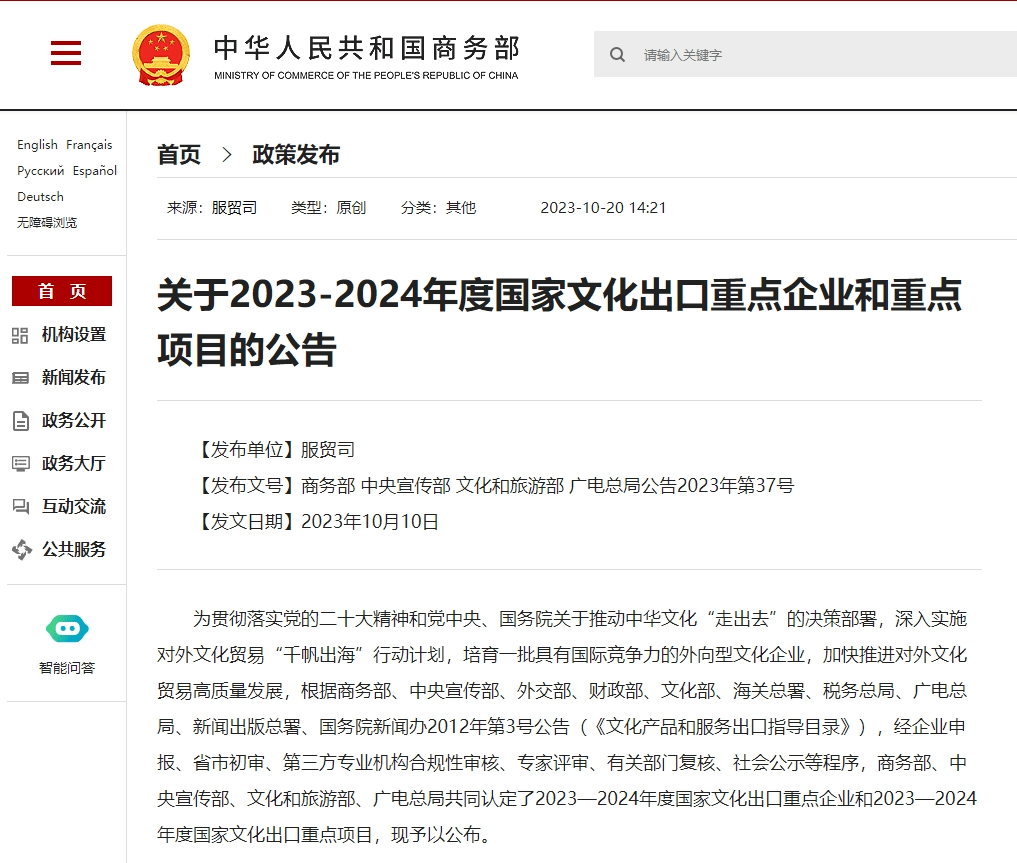Click the national emblem logo
Image resolution: width=1017 pixels, height=863 pixels.
(x=161, y=55)
